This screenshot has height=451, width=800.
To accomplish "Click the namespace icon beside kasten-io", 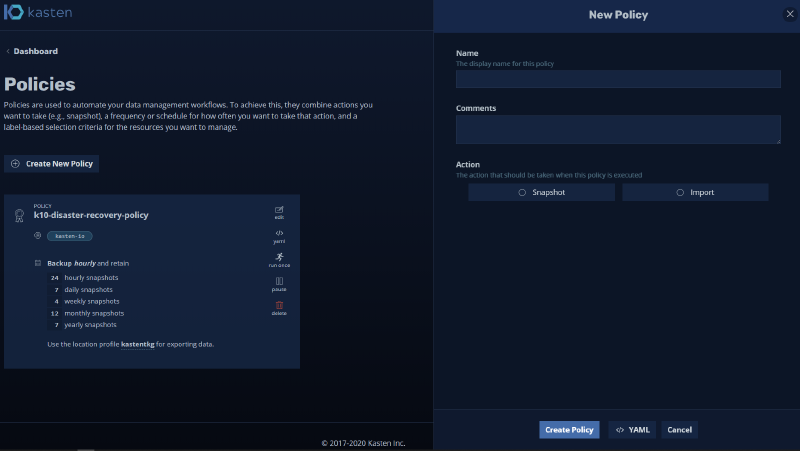I will click(x=37, y=236).
